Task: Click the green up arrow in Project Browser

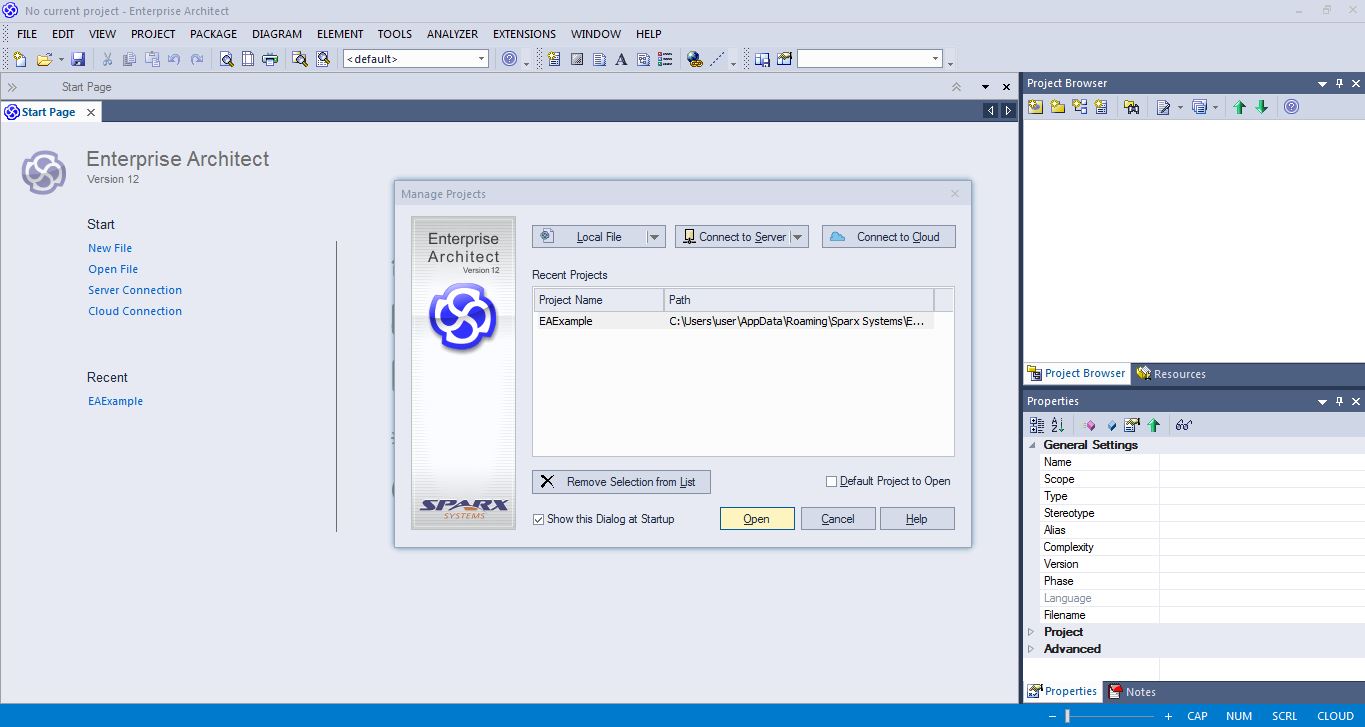Action: [x=1240, y=107]
